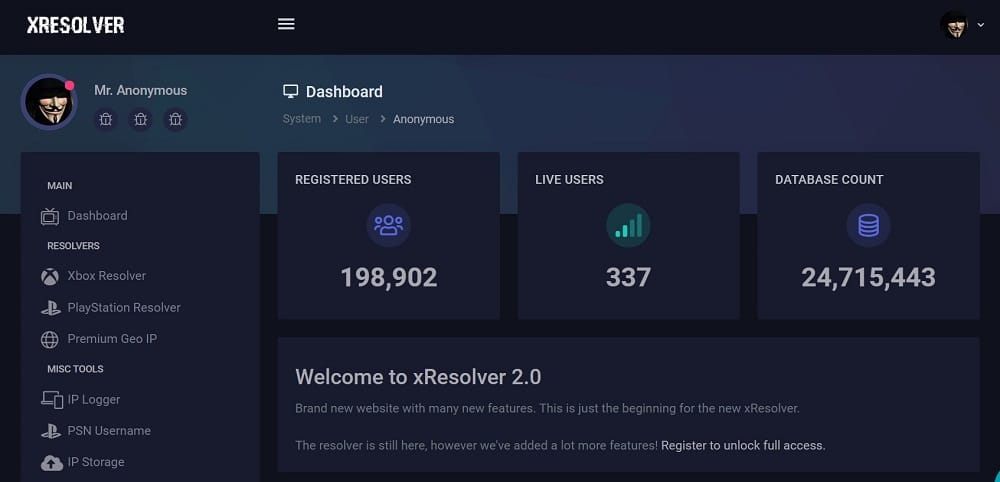1000x482 pixels.
Task: Open the XRESOLVER logo home link
Action: click(x=75, y=26)
